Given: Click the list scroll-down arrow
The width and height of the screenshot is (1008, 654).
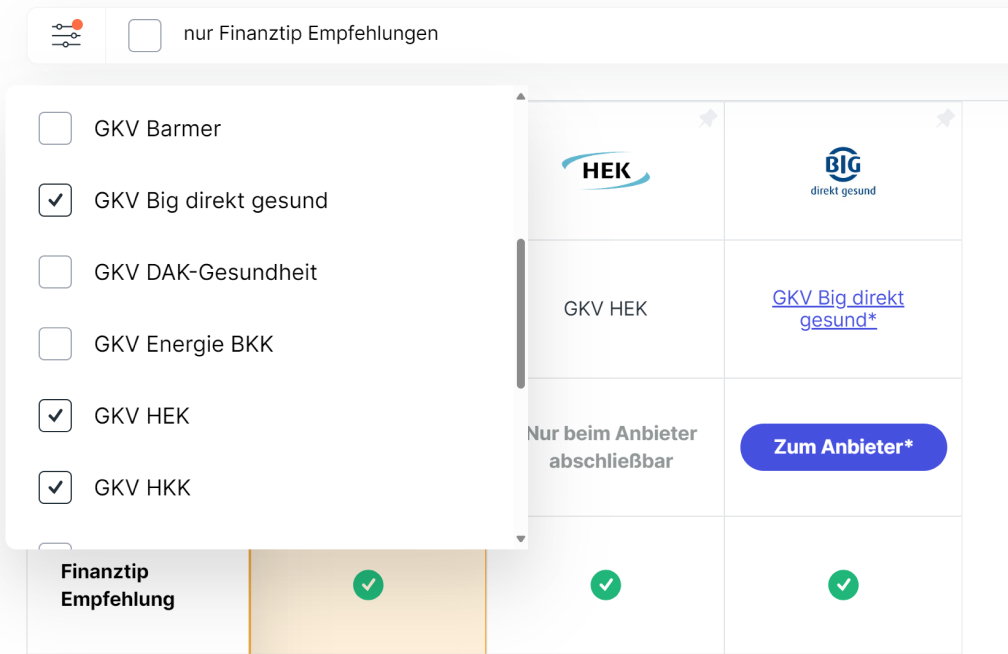Looking at the screenshot, I should point(521,539).
